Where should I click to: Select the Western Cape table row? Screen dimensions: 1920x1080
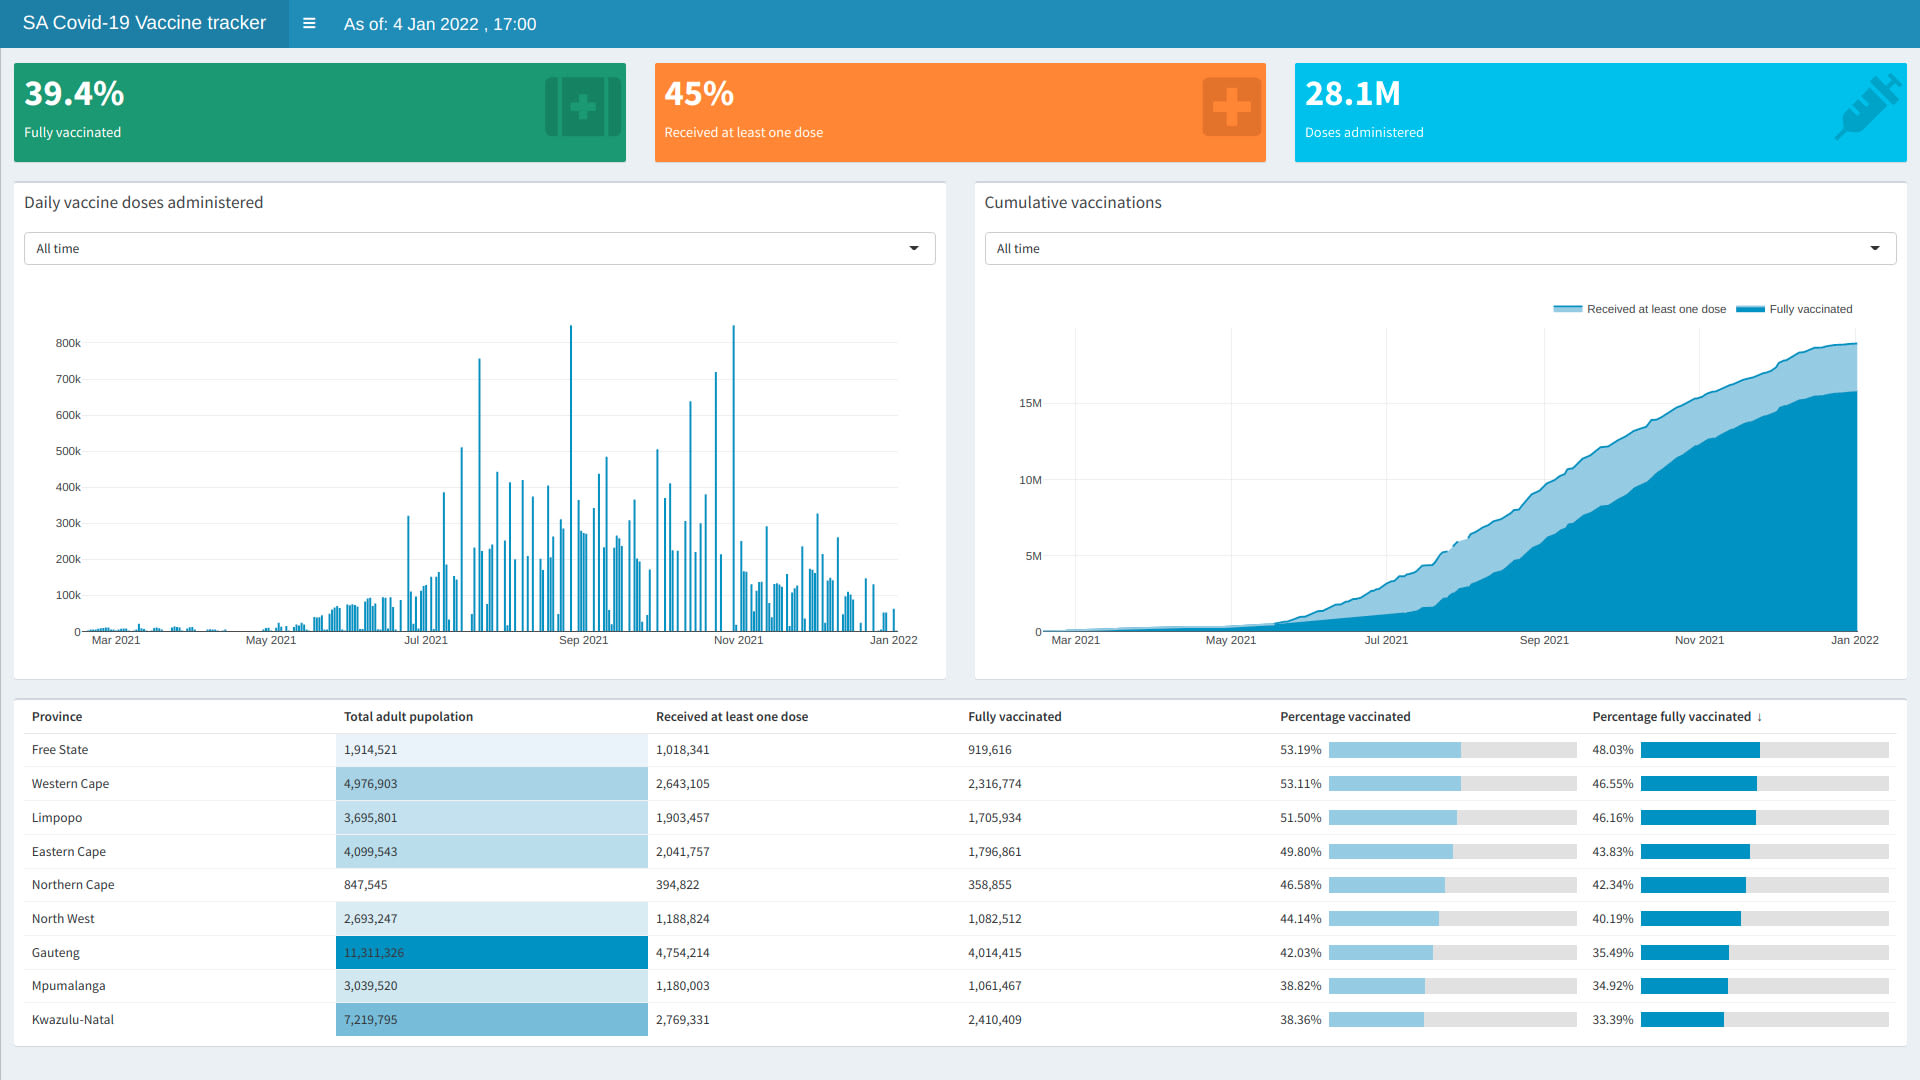[x=70, y=784]
